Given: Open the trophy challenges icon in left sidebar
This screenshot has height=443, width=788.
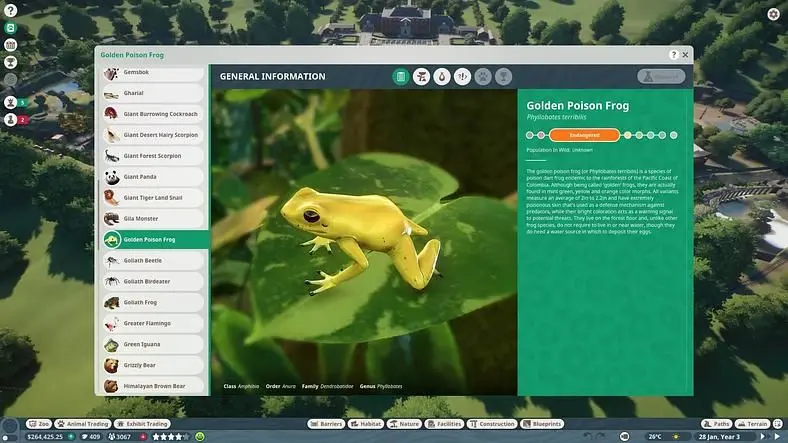Looking at the screenshot, I should [10, 62].
